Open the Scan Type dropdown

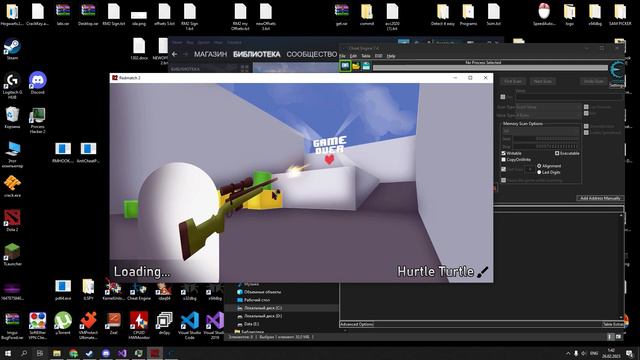click(x=548, y=107)
